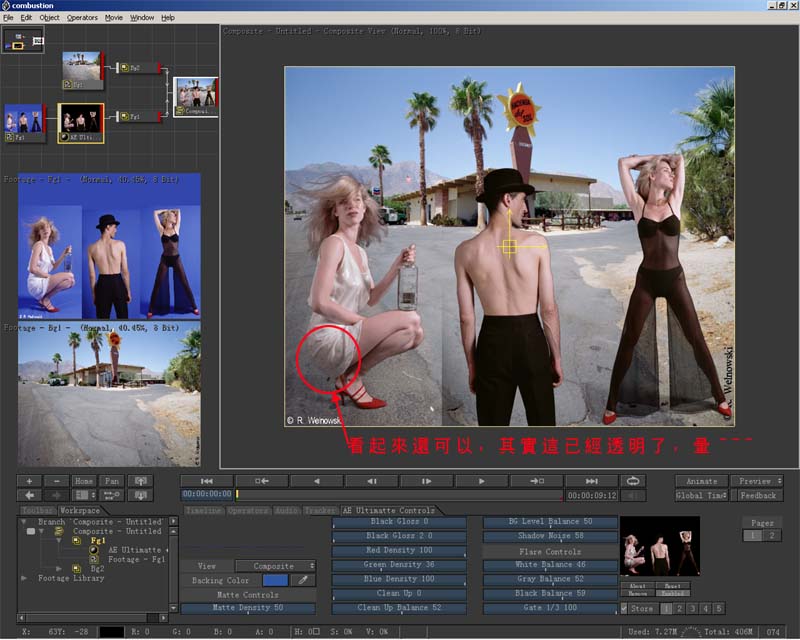Open the File menu
800x640 pixels.
[x=8, y=17]
